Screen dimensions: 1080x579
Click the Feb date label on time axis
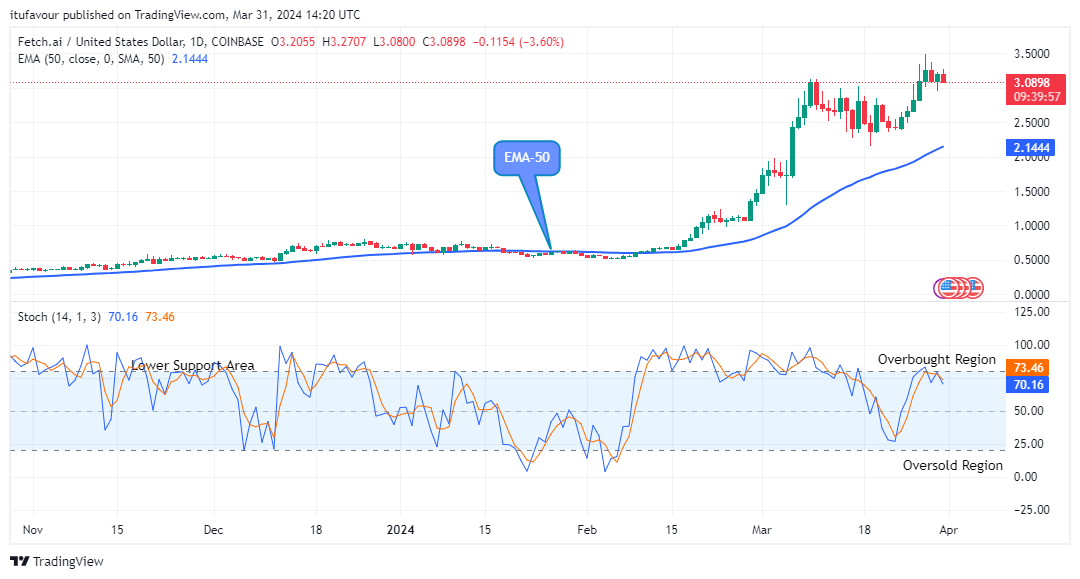(x=587, y=530)
